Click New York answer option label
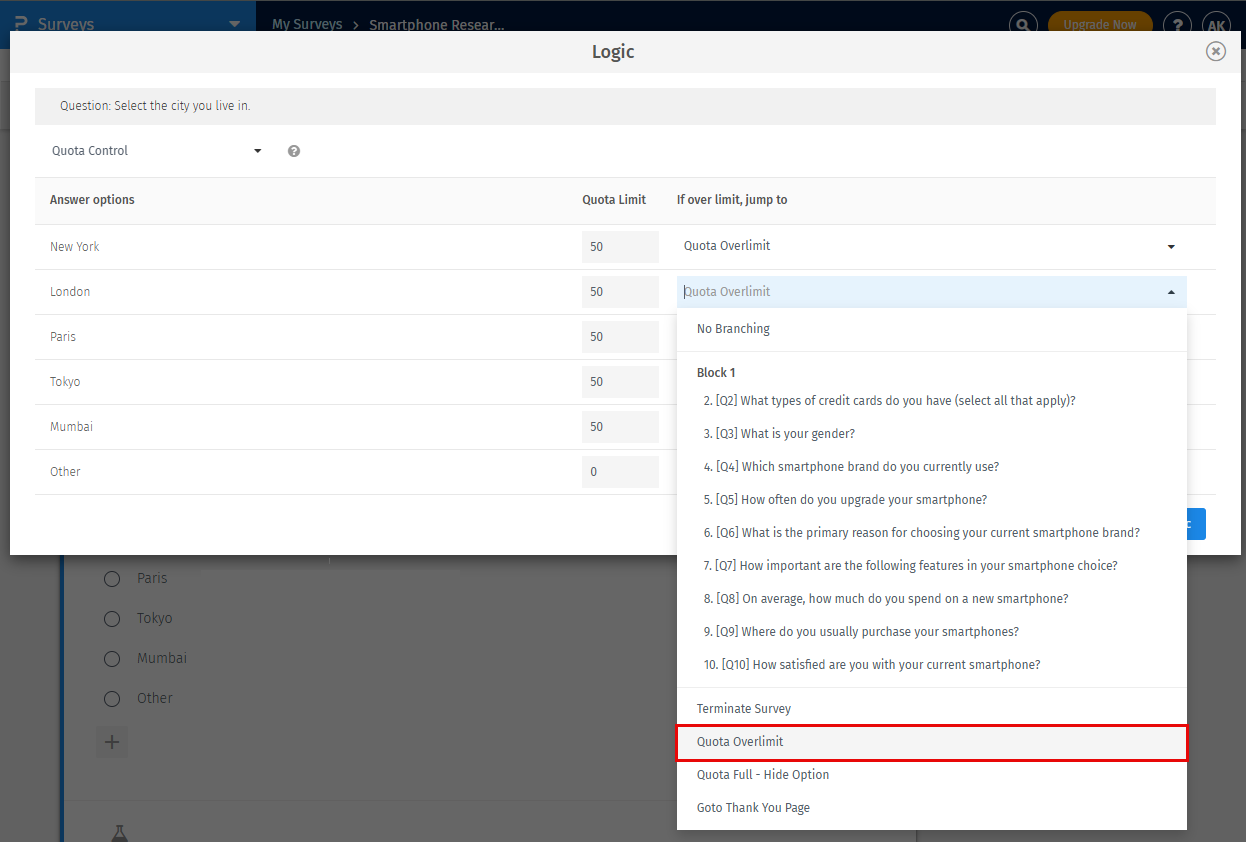Viewport: 1246px width, 842px height. [75, 247]
